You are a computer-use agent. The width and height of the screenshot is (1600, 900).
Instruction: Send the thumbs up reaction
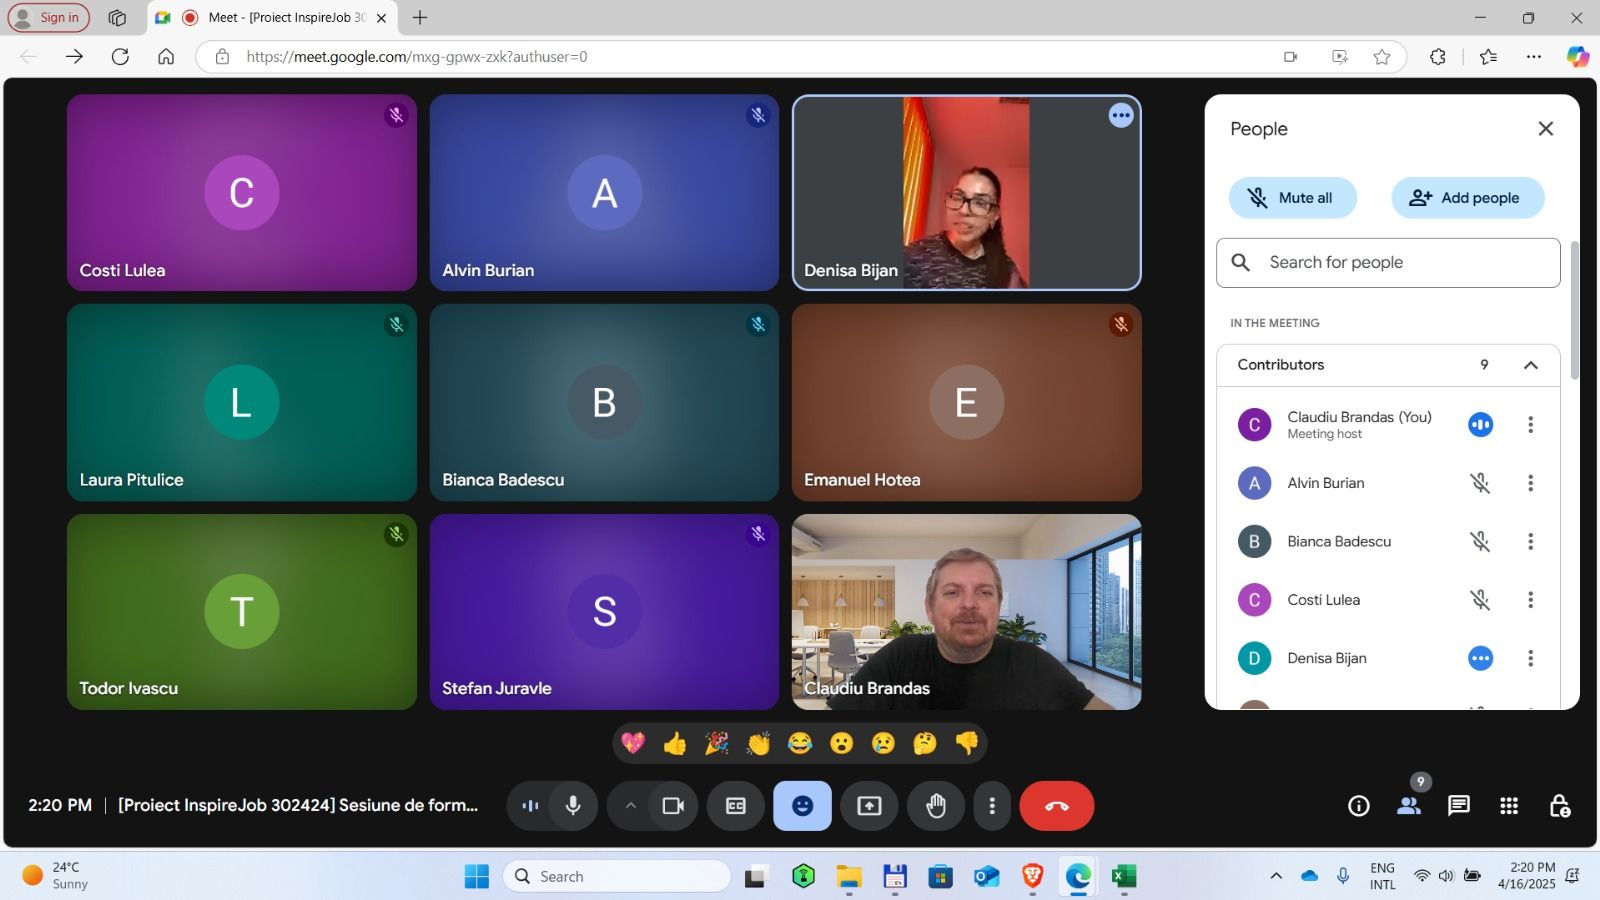pos(675,743)
